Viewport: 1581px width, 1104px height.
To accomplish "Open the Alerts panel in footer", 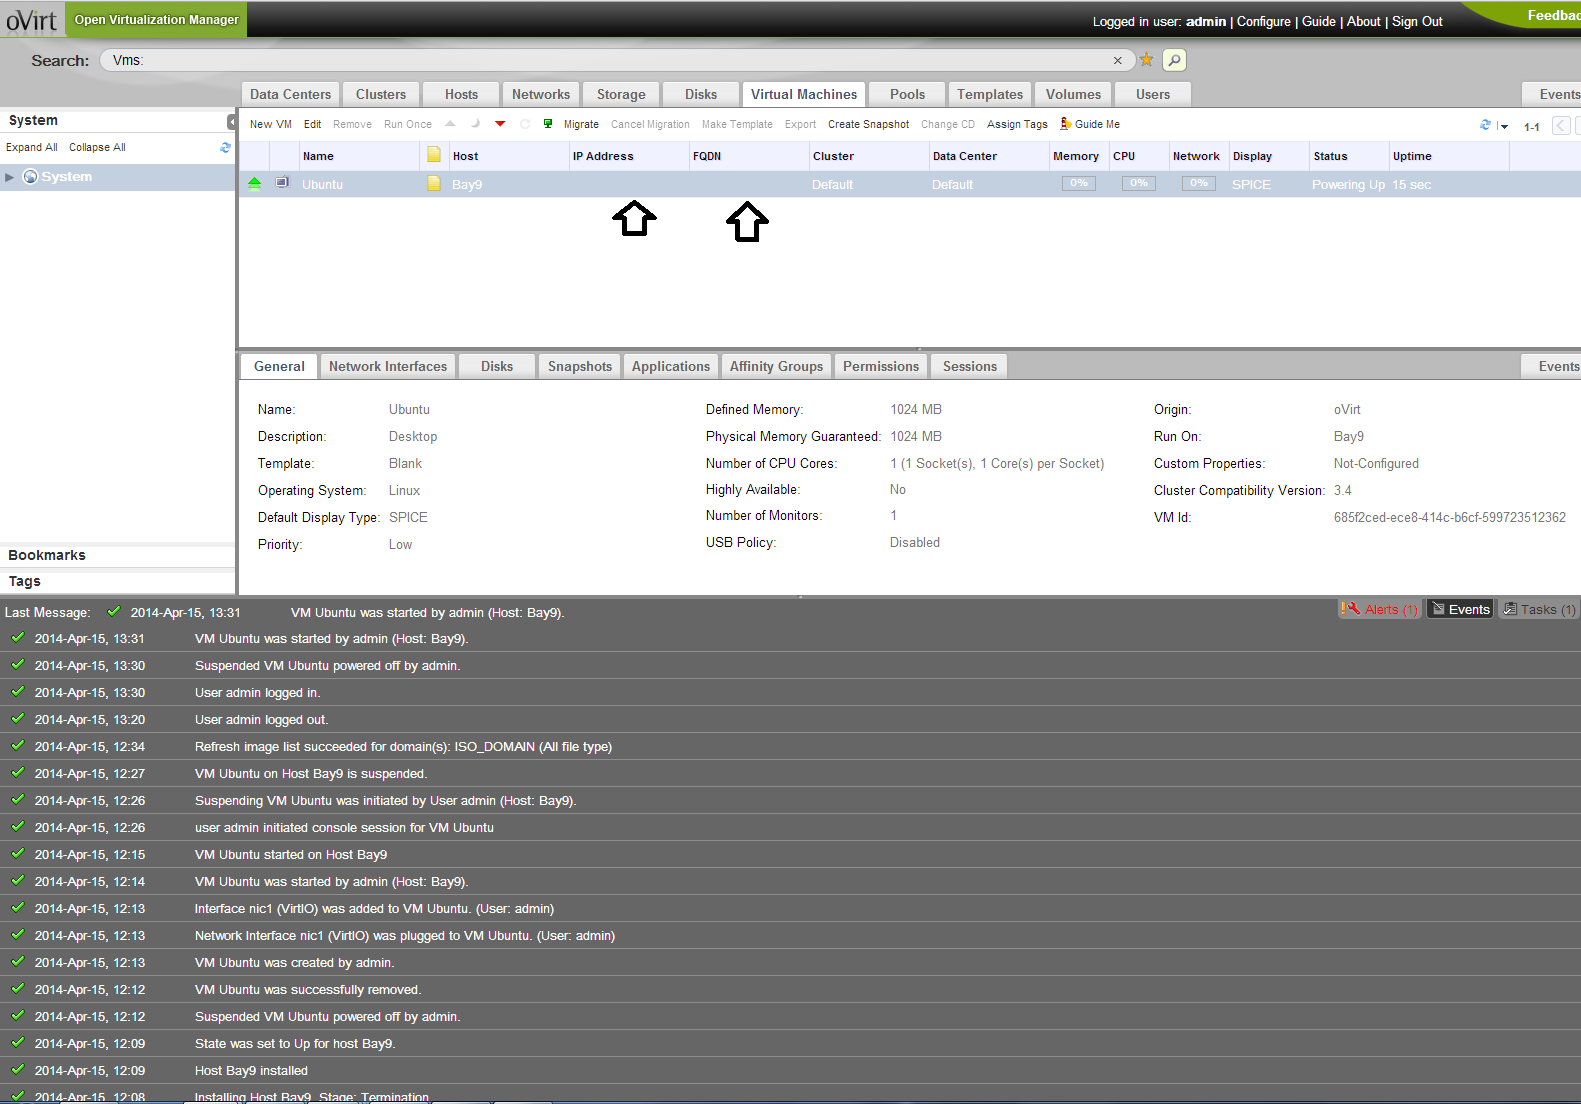I will [1380, 609].
